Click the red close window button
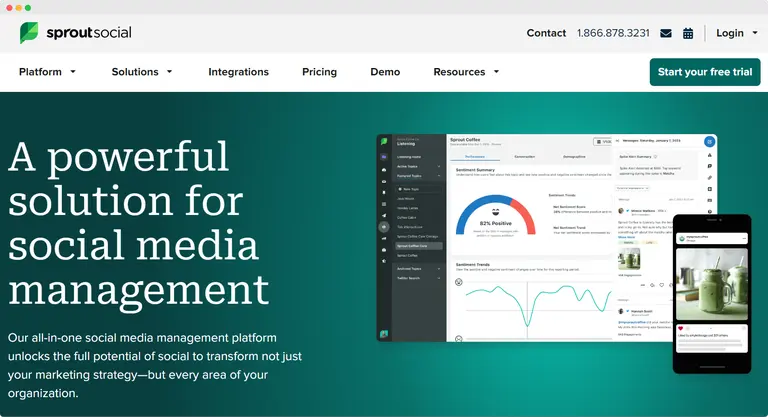 [9, 8]
